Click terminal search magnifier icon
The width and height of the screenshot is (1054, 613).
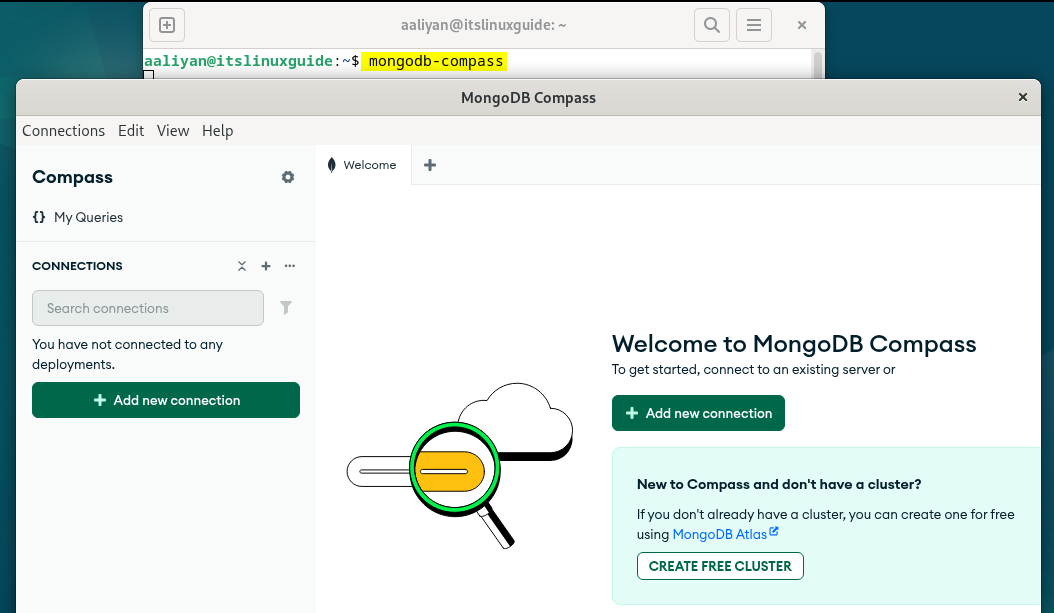click(711, 25)
